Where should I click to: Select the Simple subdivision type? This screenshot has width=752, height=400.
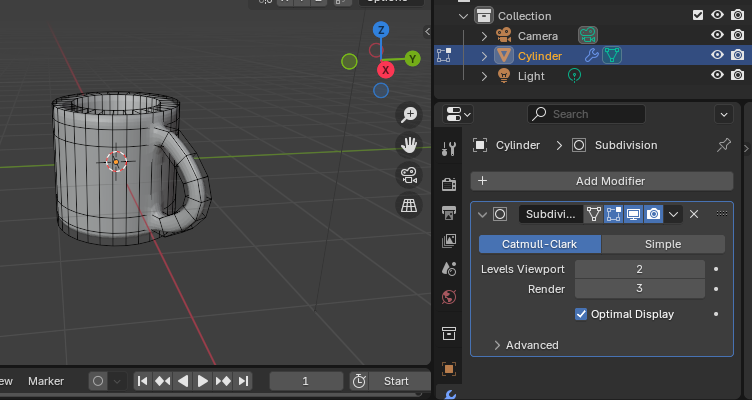tap(663, 244)
